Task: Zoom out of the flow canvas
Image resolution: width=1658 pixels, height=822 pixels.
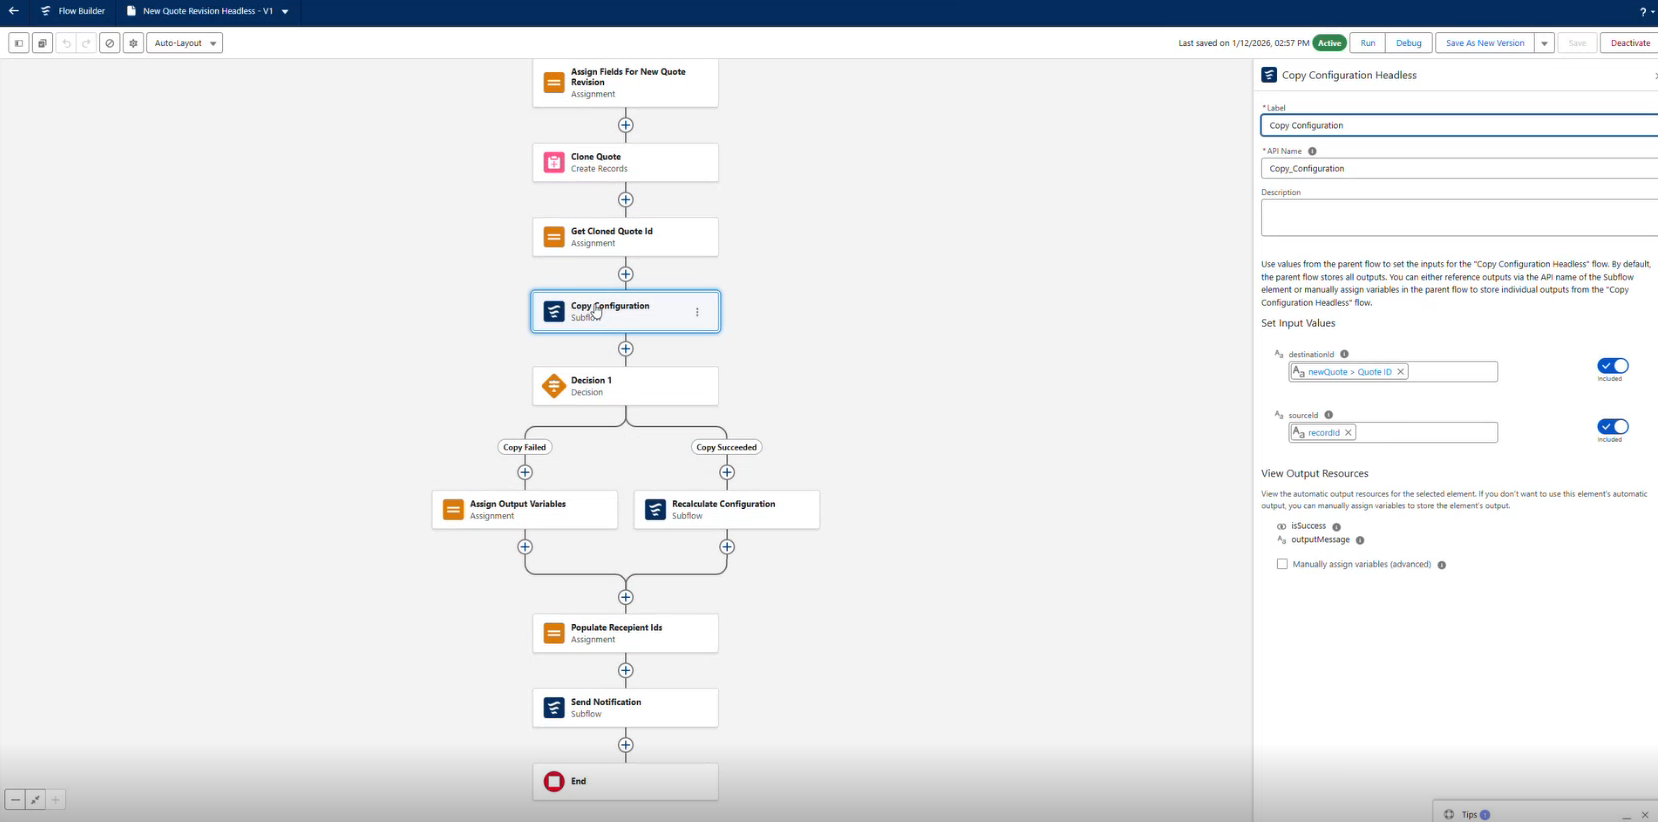Action: [x=15, y=799]
